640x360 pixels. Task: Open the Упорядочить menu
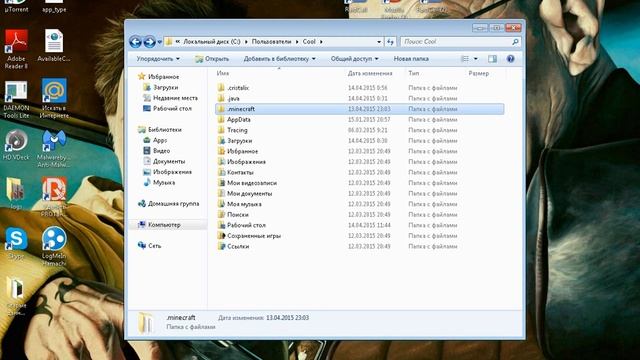(158, 59)
